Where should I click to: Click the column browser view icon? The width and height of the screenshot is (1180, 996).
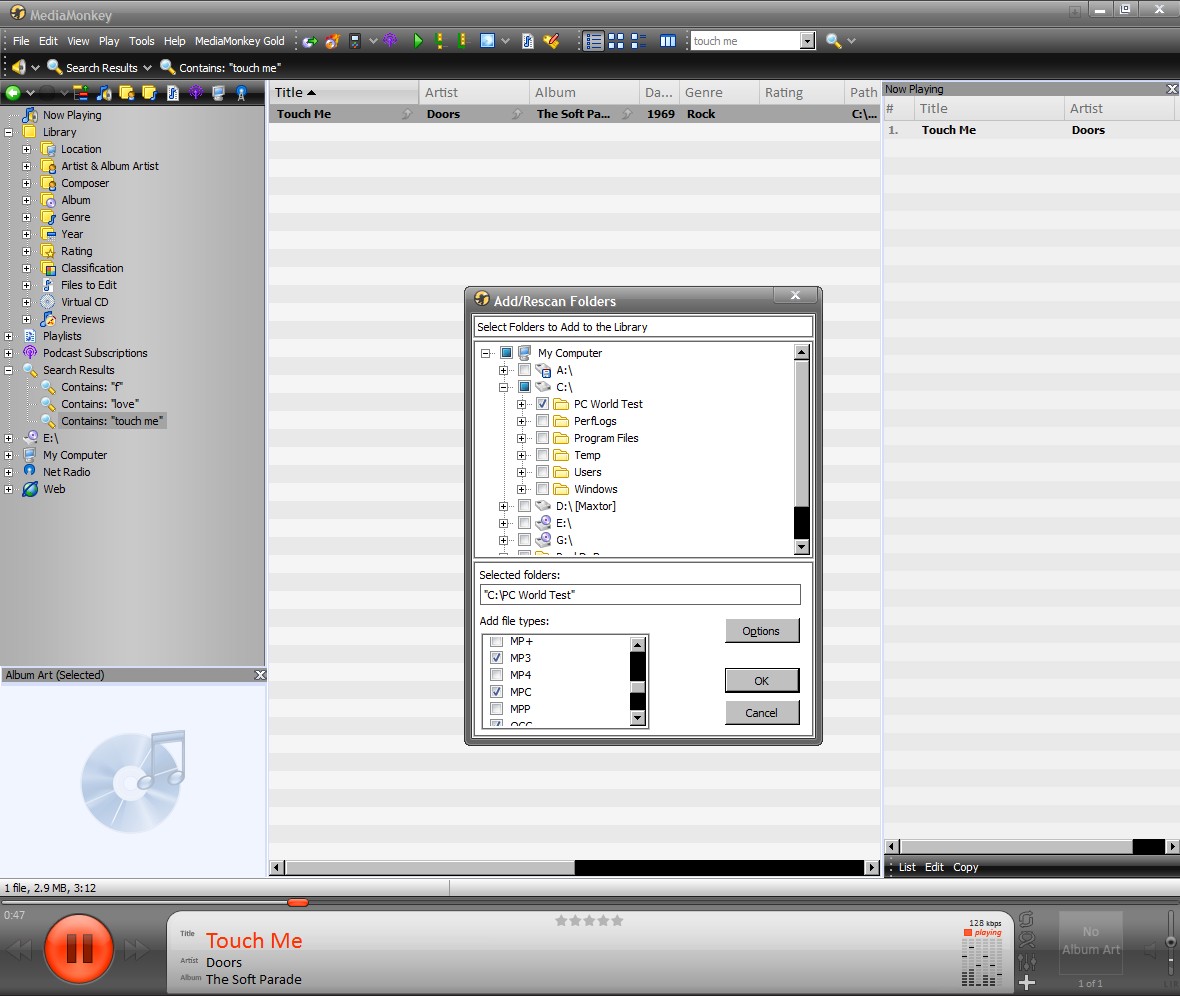(667, 41)
